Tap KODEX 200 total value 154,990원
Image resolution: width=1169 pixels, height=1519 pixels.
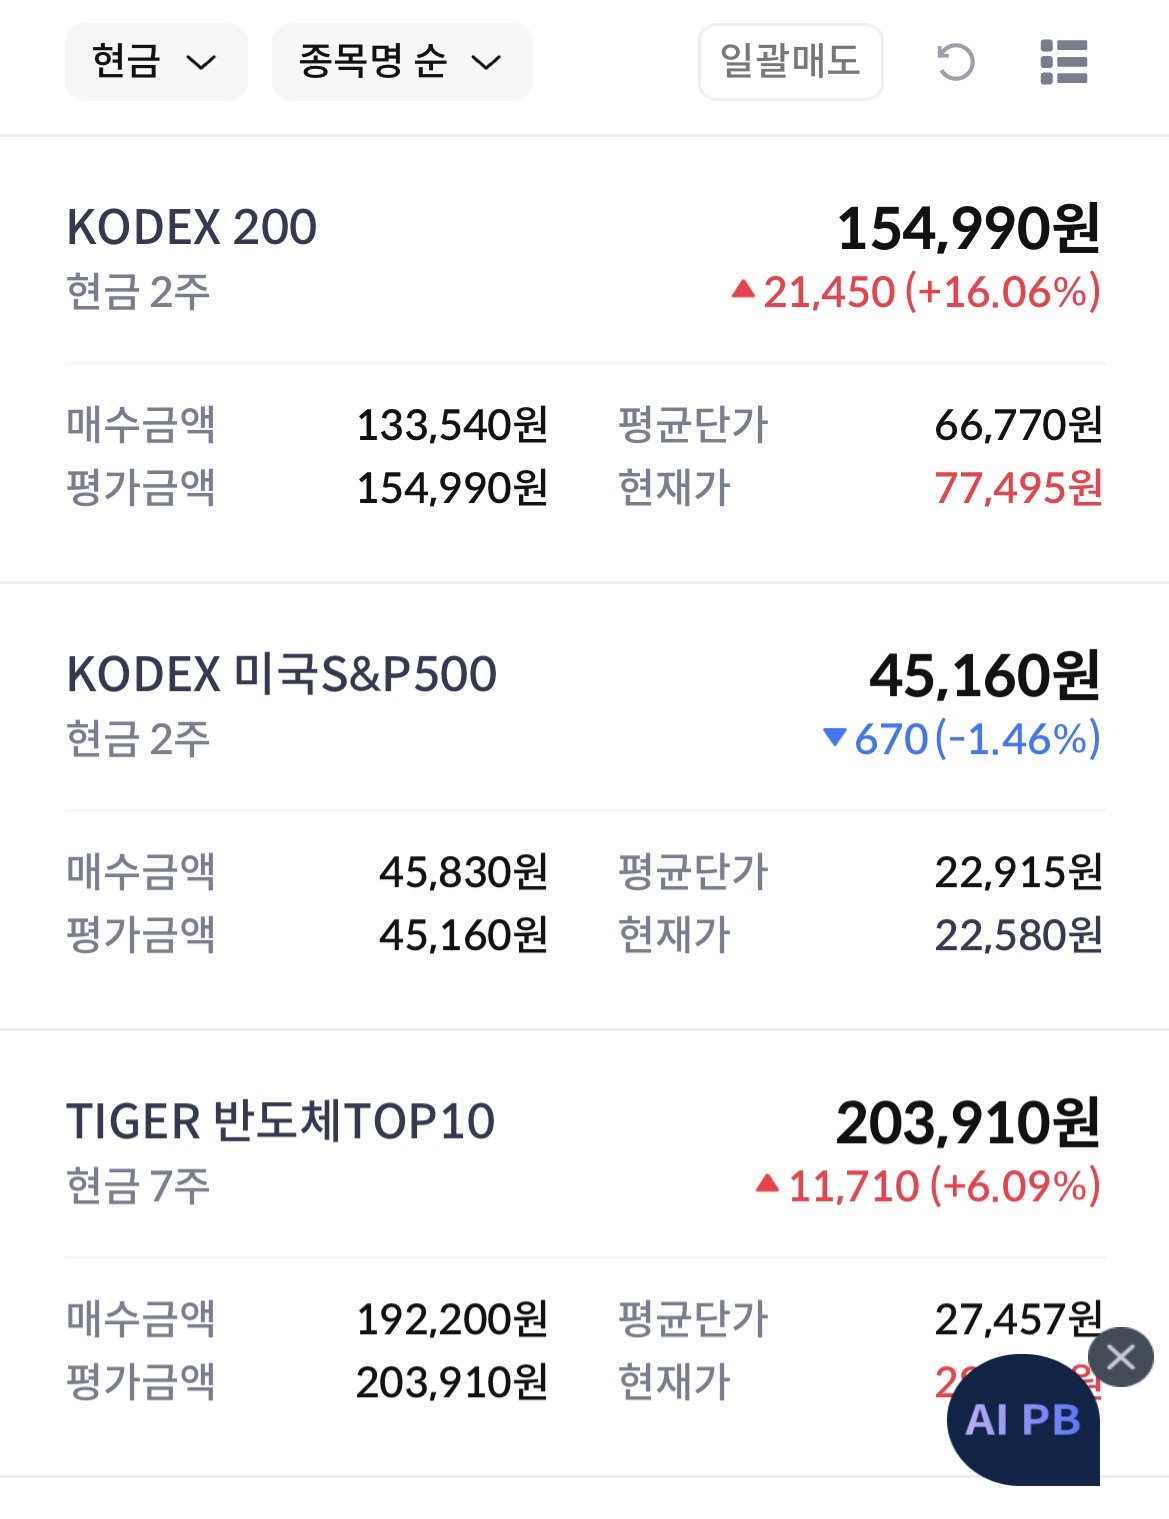(x=968, y=228)
